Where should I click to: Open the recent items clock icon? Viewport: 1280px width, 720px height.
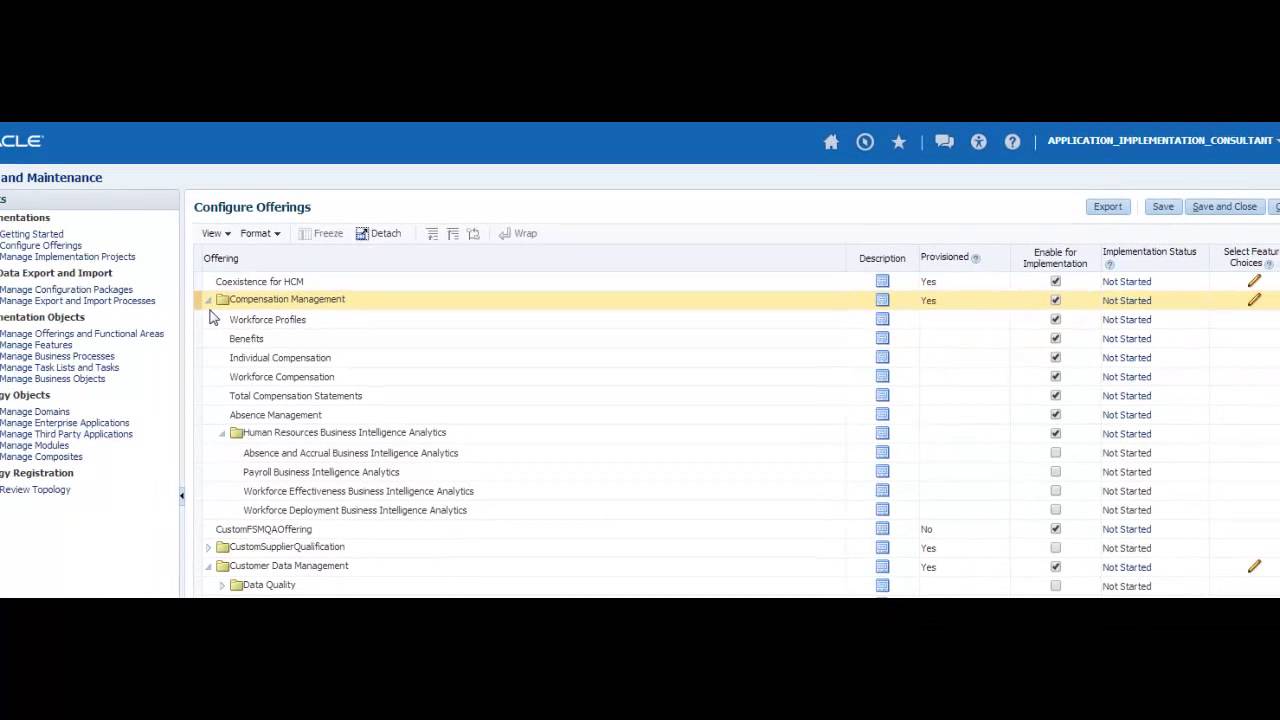pos(865,142)
